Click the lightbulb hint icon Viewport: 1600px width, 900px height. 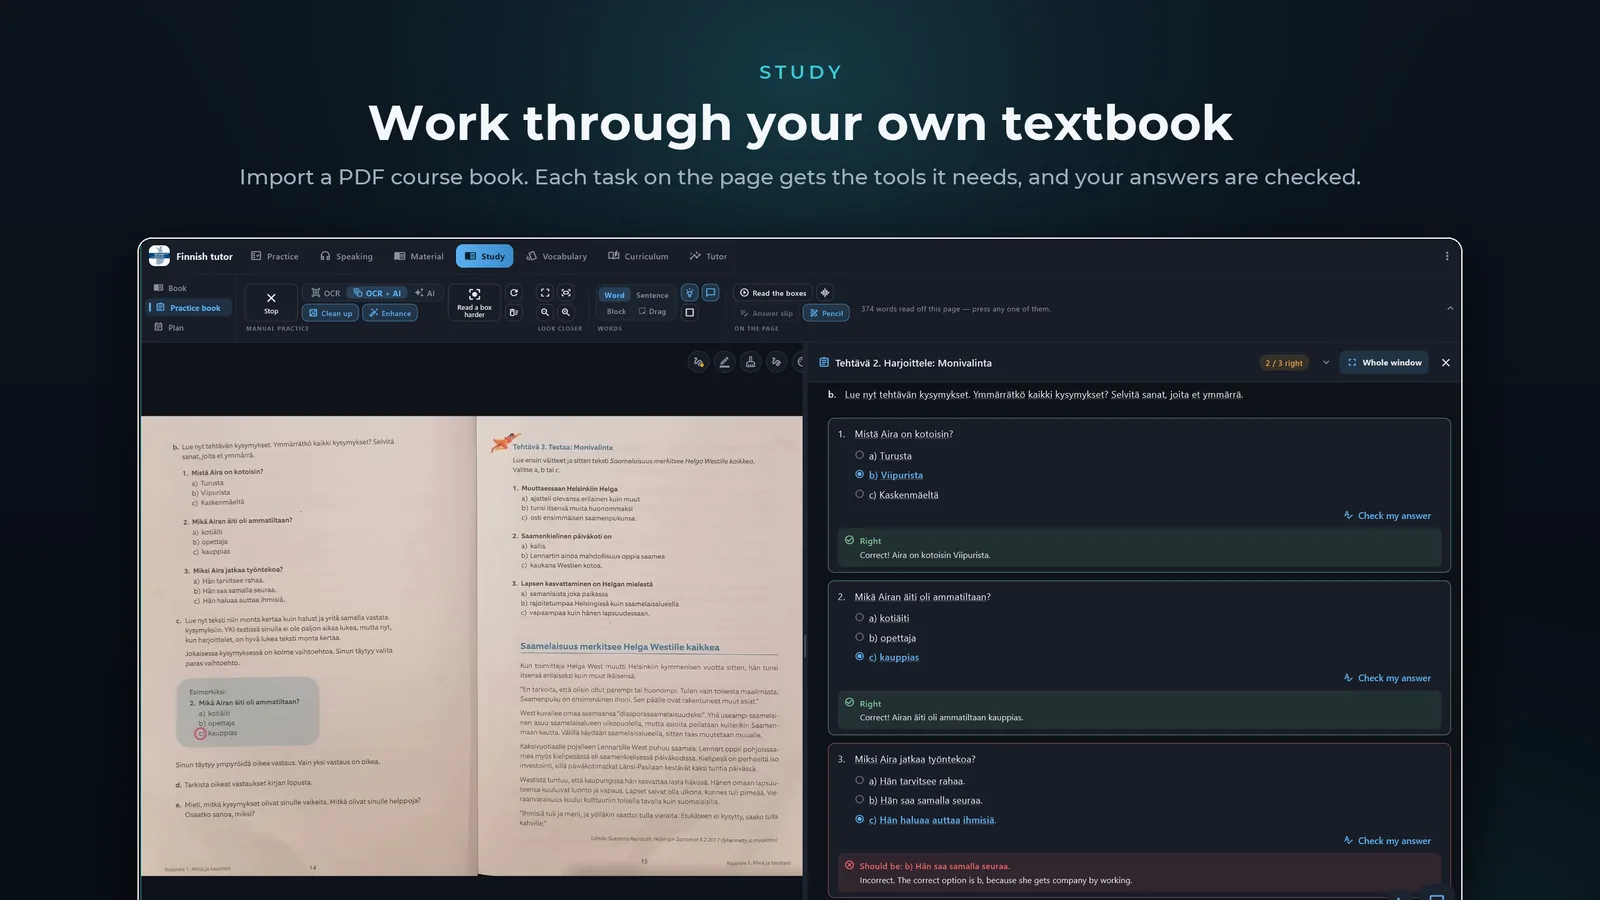click(x=689, y=293)
